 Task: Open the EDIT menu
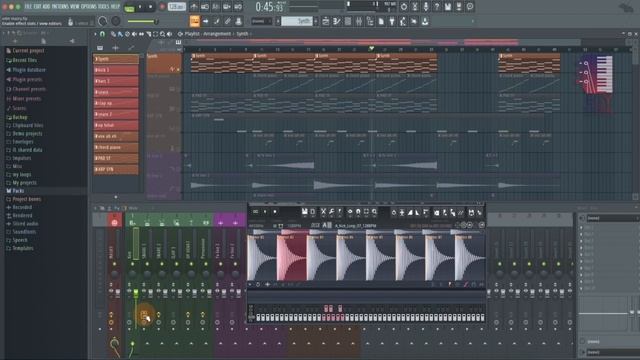(x=37, y=7)
